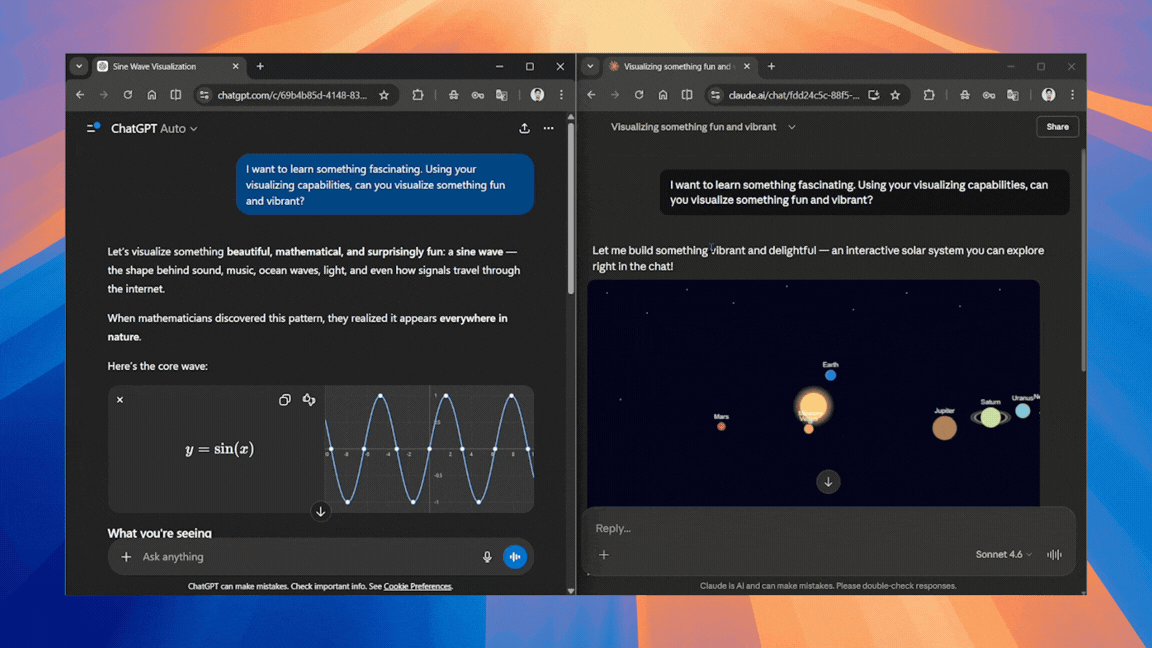Open the Sonnet 4.6 model dropdown
The height and width of the screenshot is (648, 1152).
point(1003,554)
